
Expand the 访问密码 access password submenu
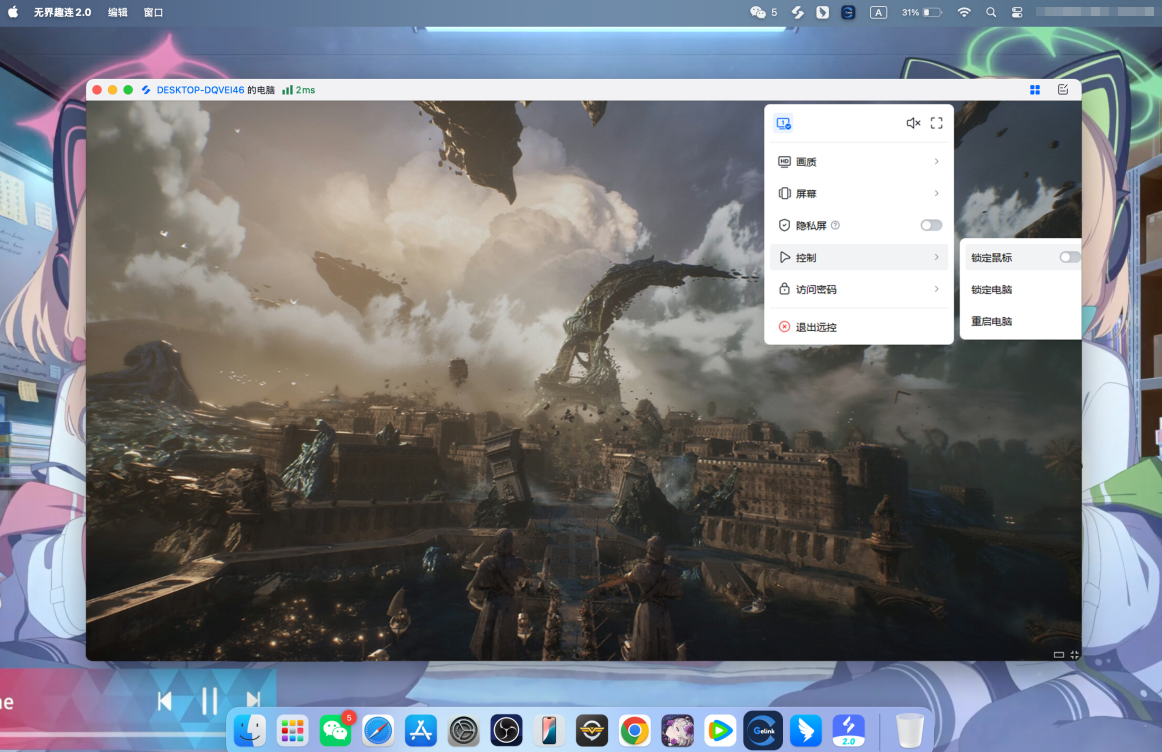pyautogui.click(x=859, y=290)
